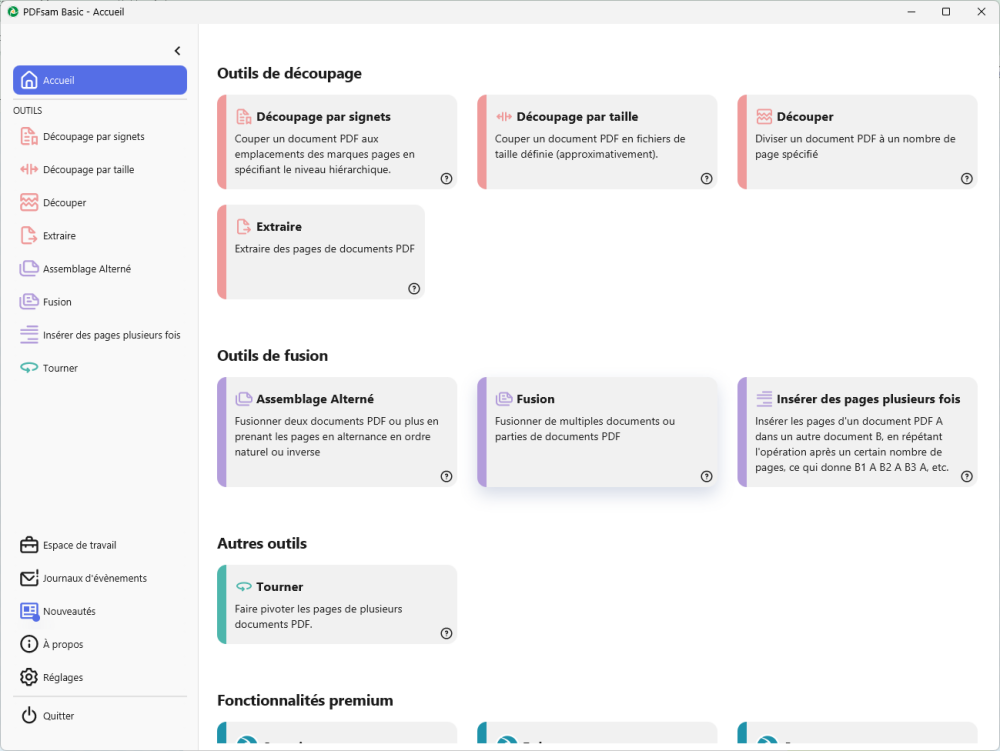The height and width of the screenshot is (751, 1000).
Task: Open the Assemblage Alterné tool card
Action: click(x=337, y=432)
